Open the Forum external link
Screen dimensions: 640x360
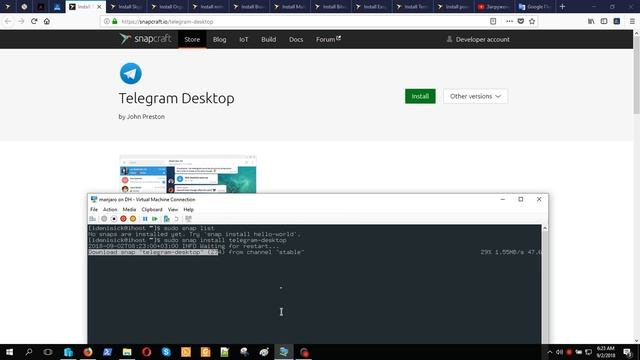[x=328, y=40]
